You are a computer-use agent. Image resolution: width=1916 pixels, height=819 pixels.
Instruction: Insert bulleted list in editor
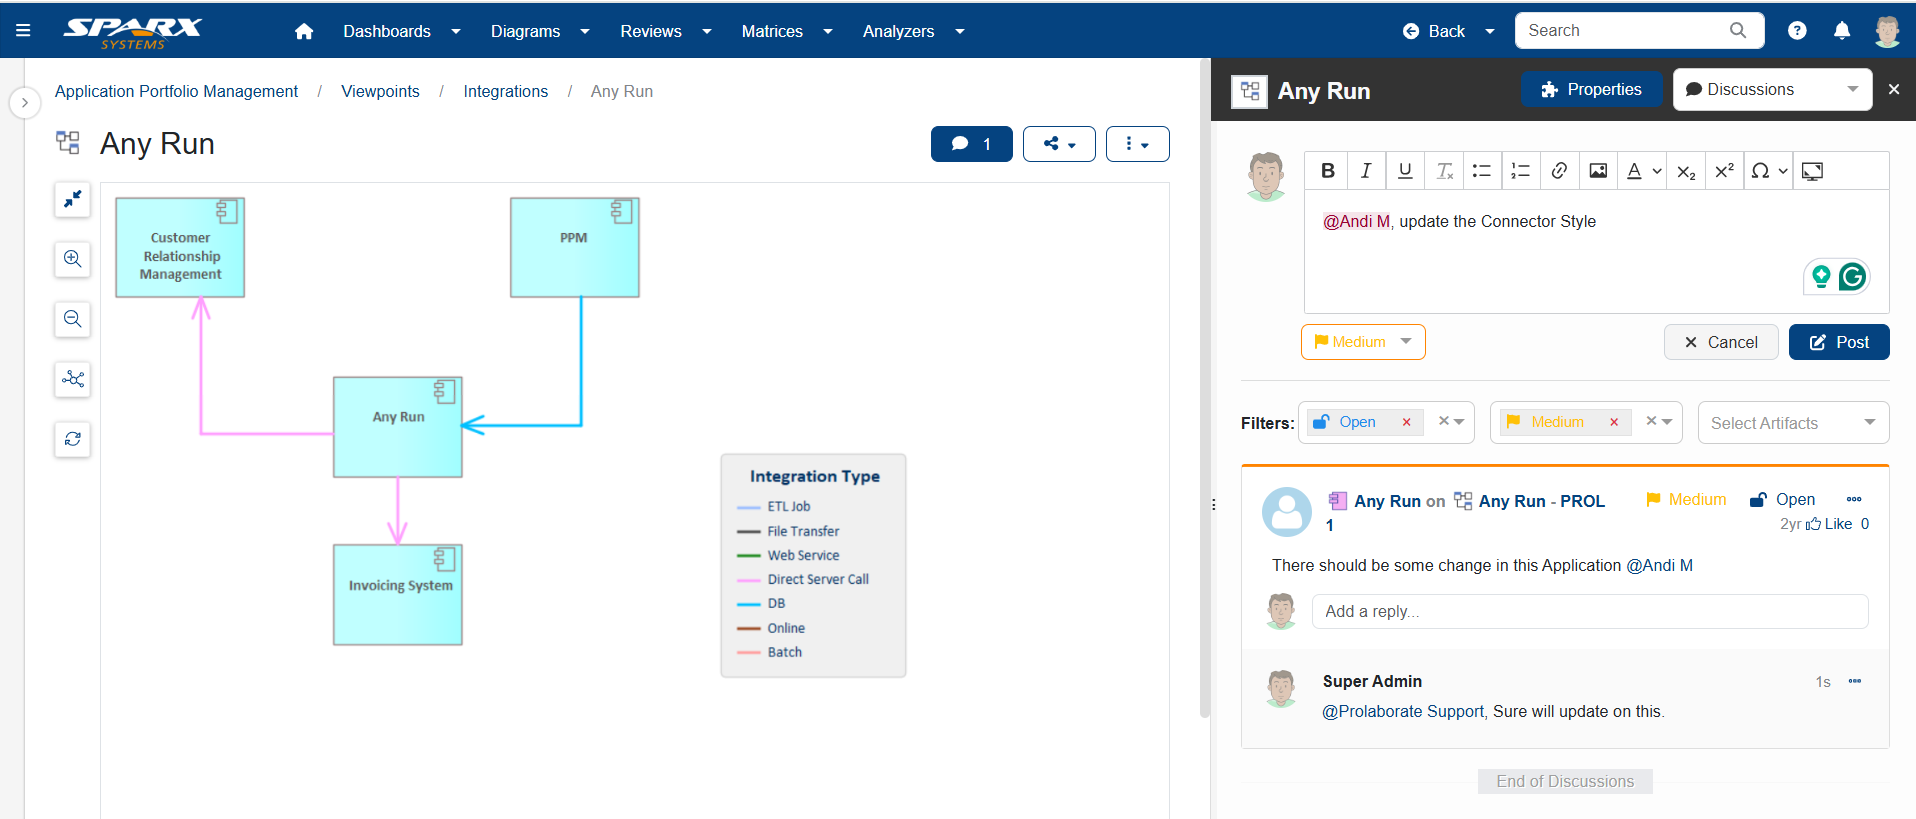(x=1482, y=171)
